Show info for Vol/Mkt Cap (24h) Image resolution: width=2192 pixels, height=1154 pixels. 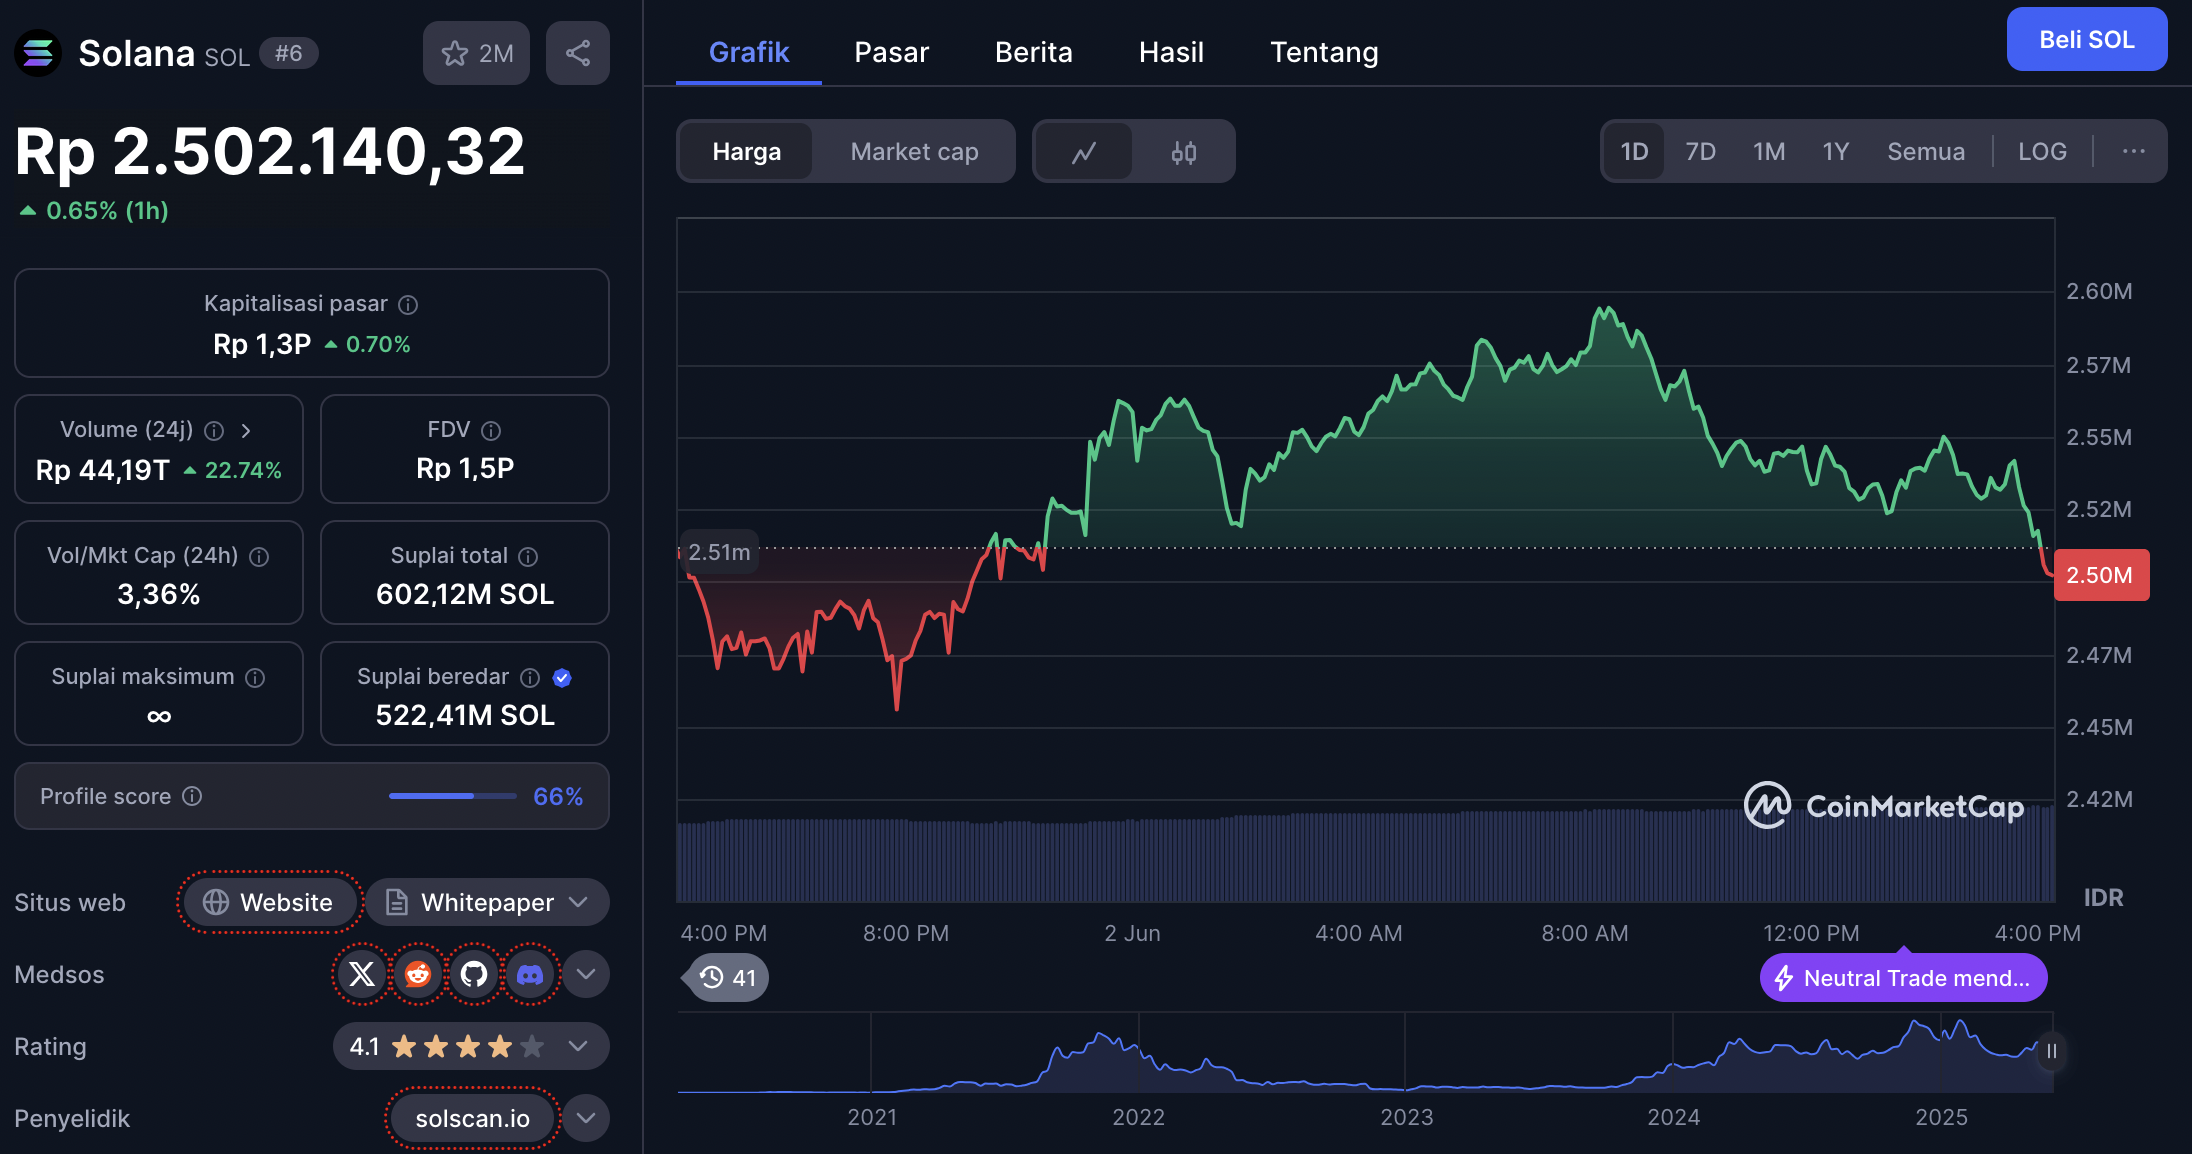coord(259,556)
